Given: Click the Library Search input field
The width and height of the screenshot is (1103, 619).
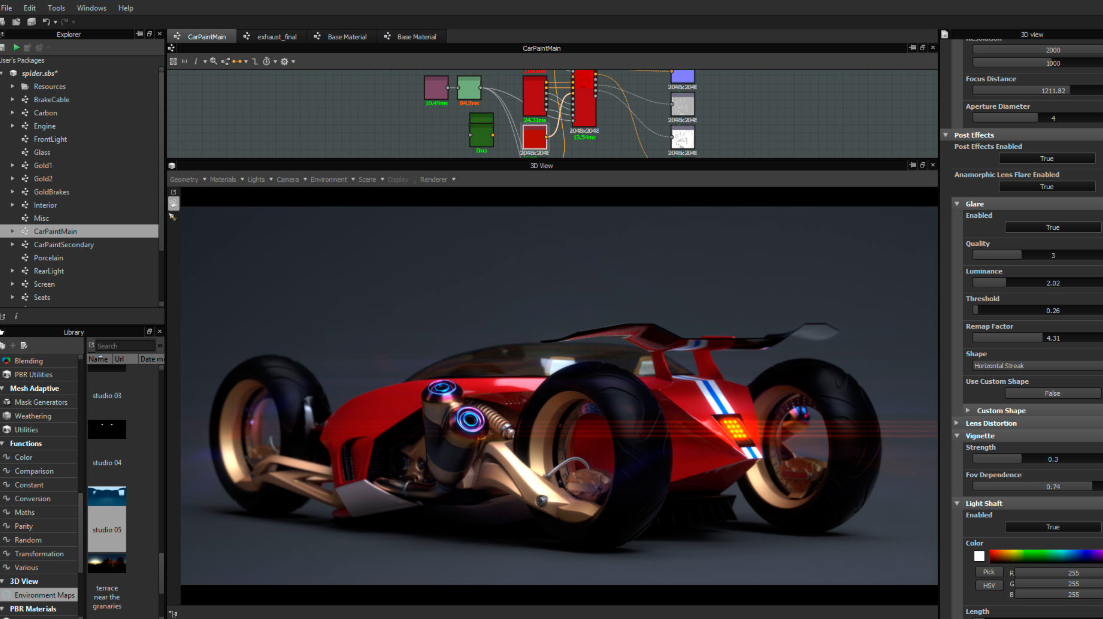Looking at the screenshot, I should 125,345.
